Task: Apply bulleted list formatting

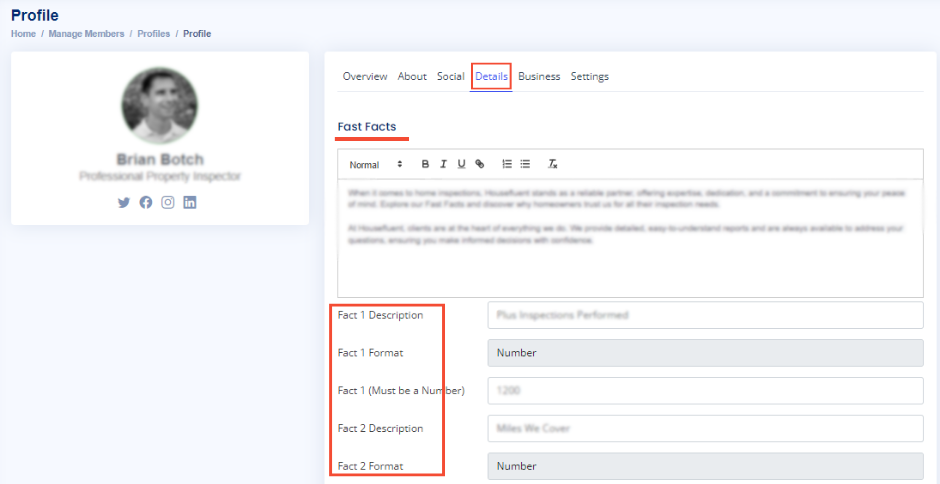Action: point(525,164)
